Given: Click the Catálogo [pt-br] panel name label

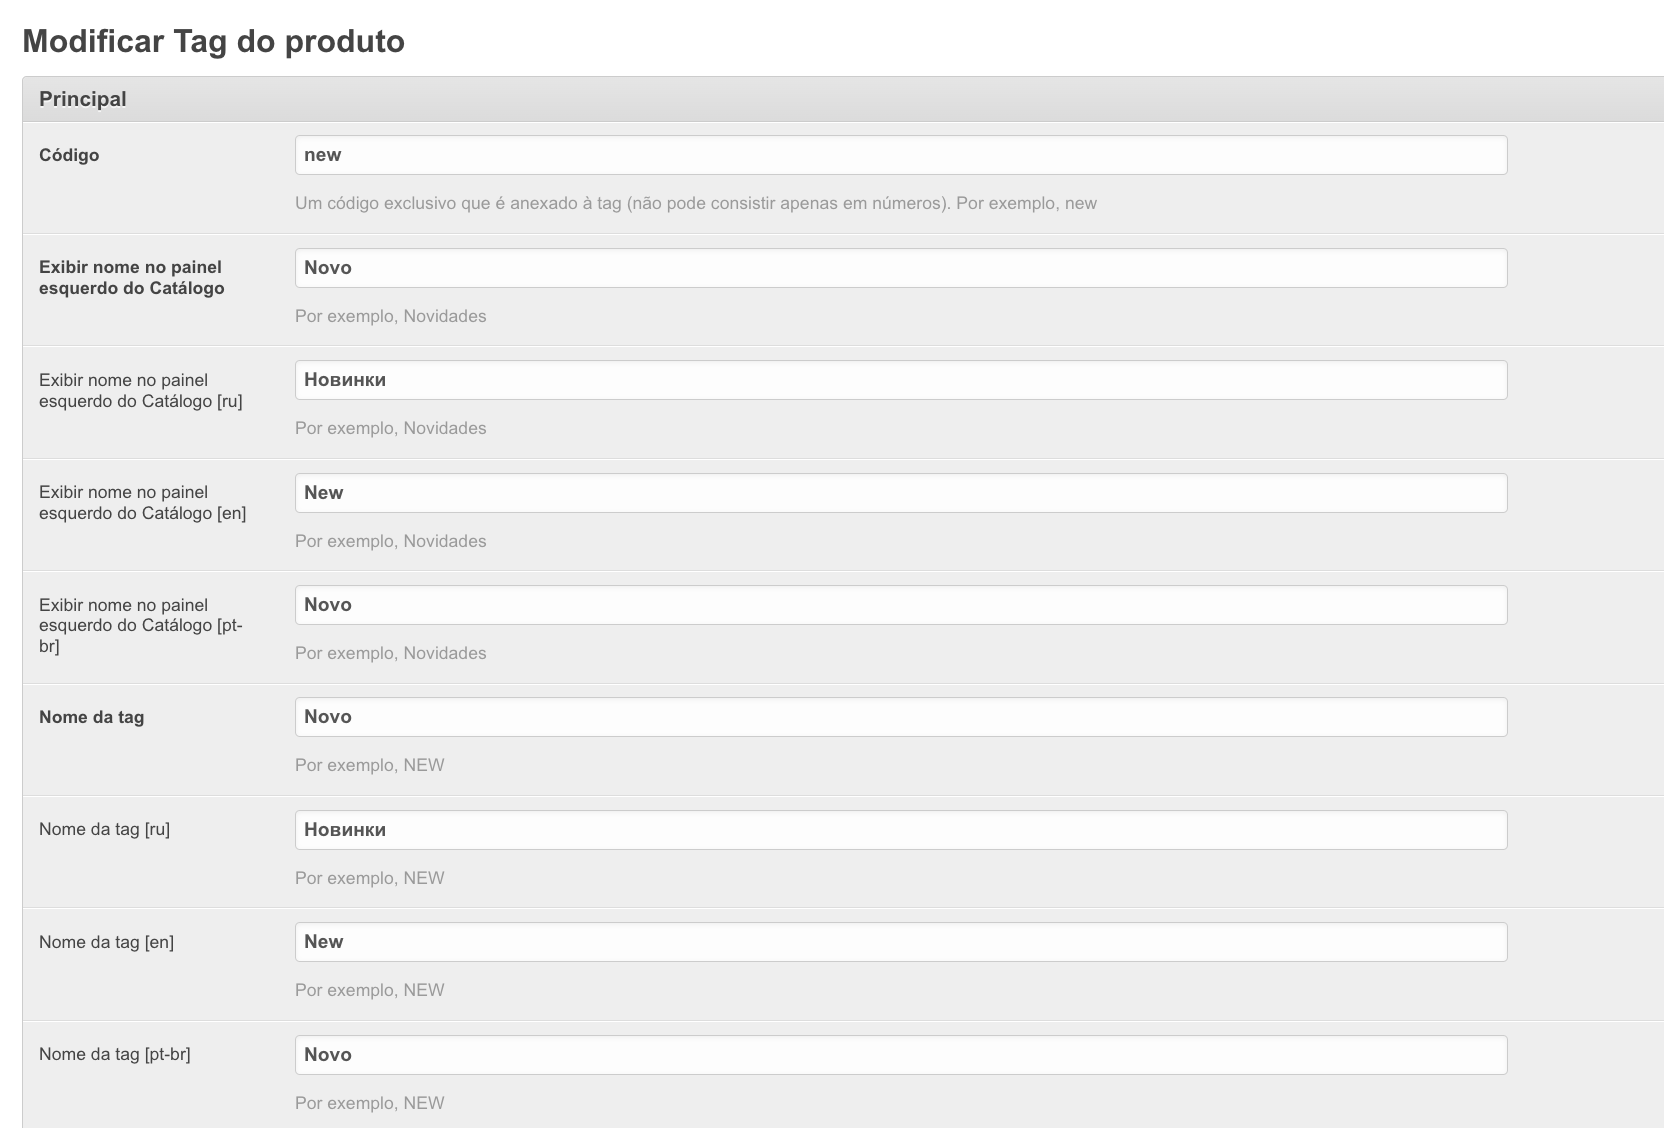Looking at the screenshot, I should pos(140,625).
